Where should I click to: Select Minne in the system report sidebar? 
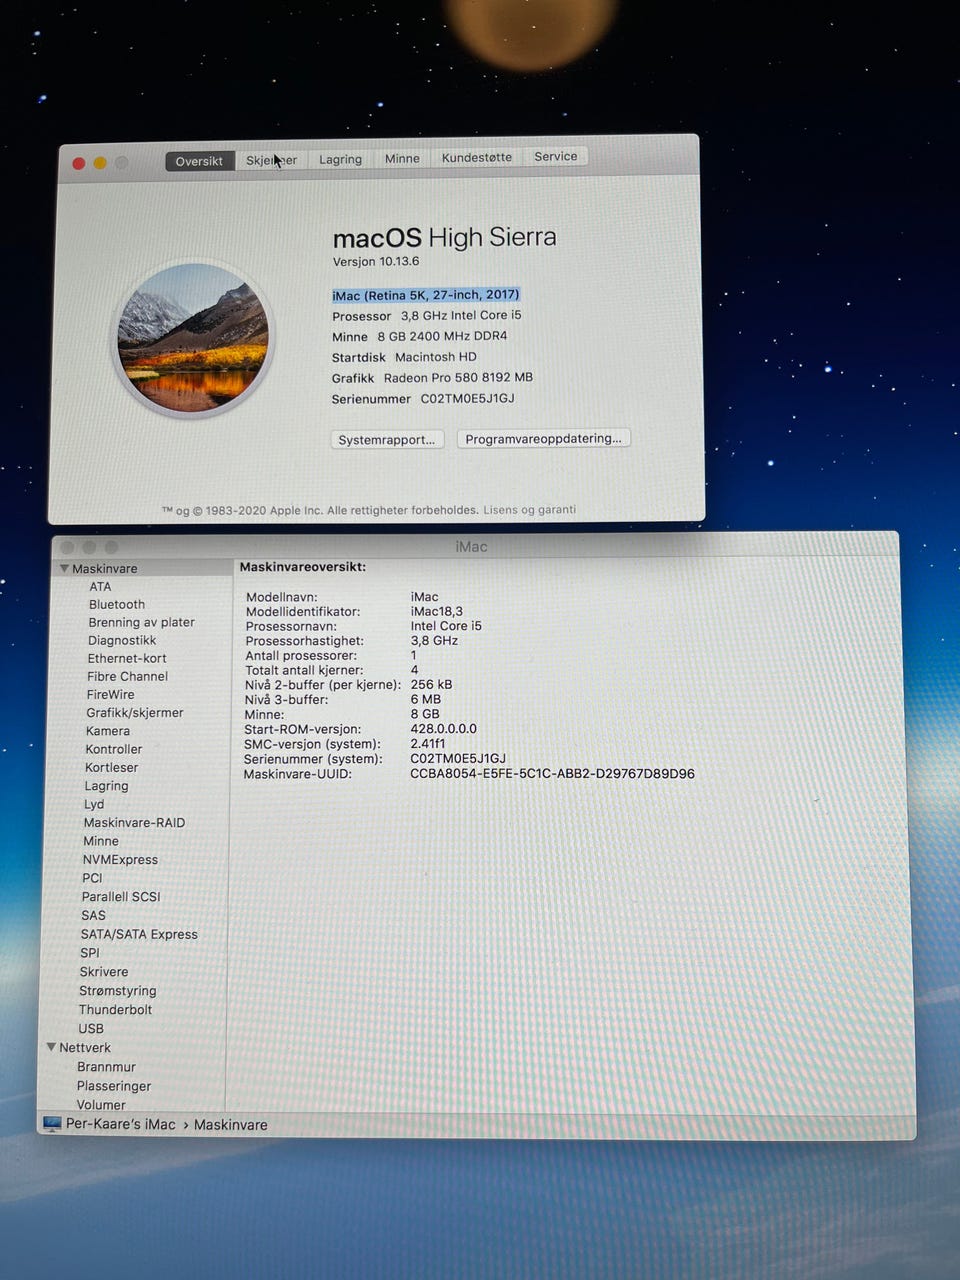(101, 841)
